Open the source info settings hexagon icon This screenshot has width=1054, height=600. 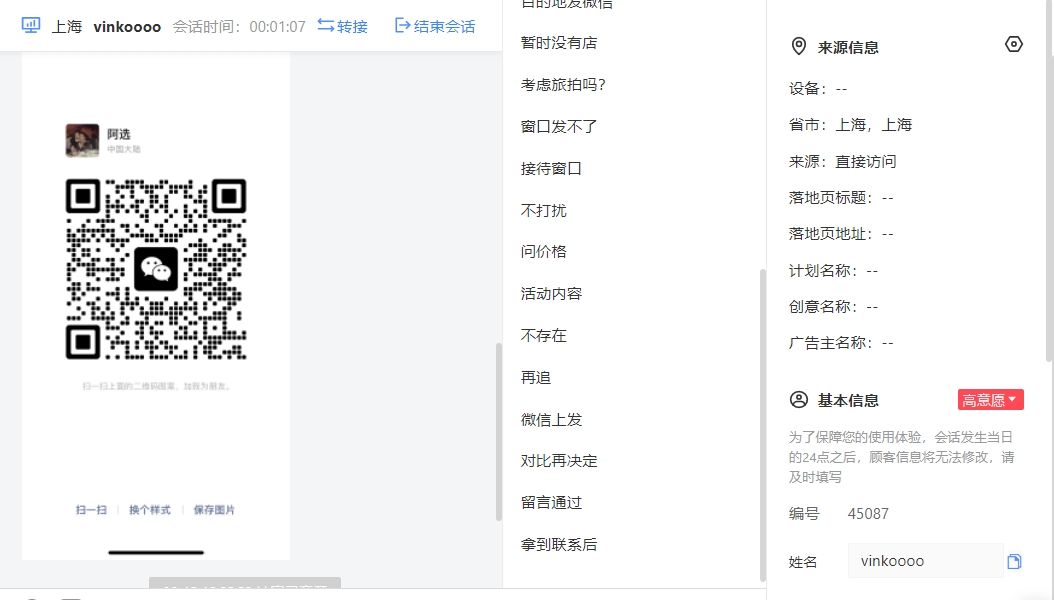click(x=1014, y=44)
